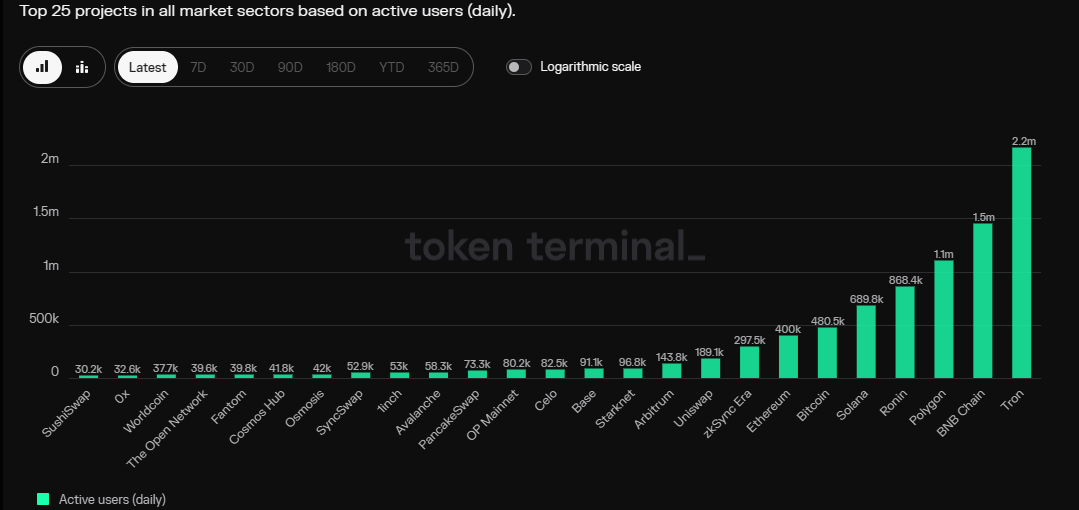The width and height of the screenshot is (1079, 510).
Task: Click the Ronin bar in the chart
Action: (x=905, y=332)
